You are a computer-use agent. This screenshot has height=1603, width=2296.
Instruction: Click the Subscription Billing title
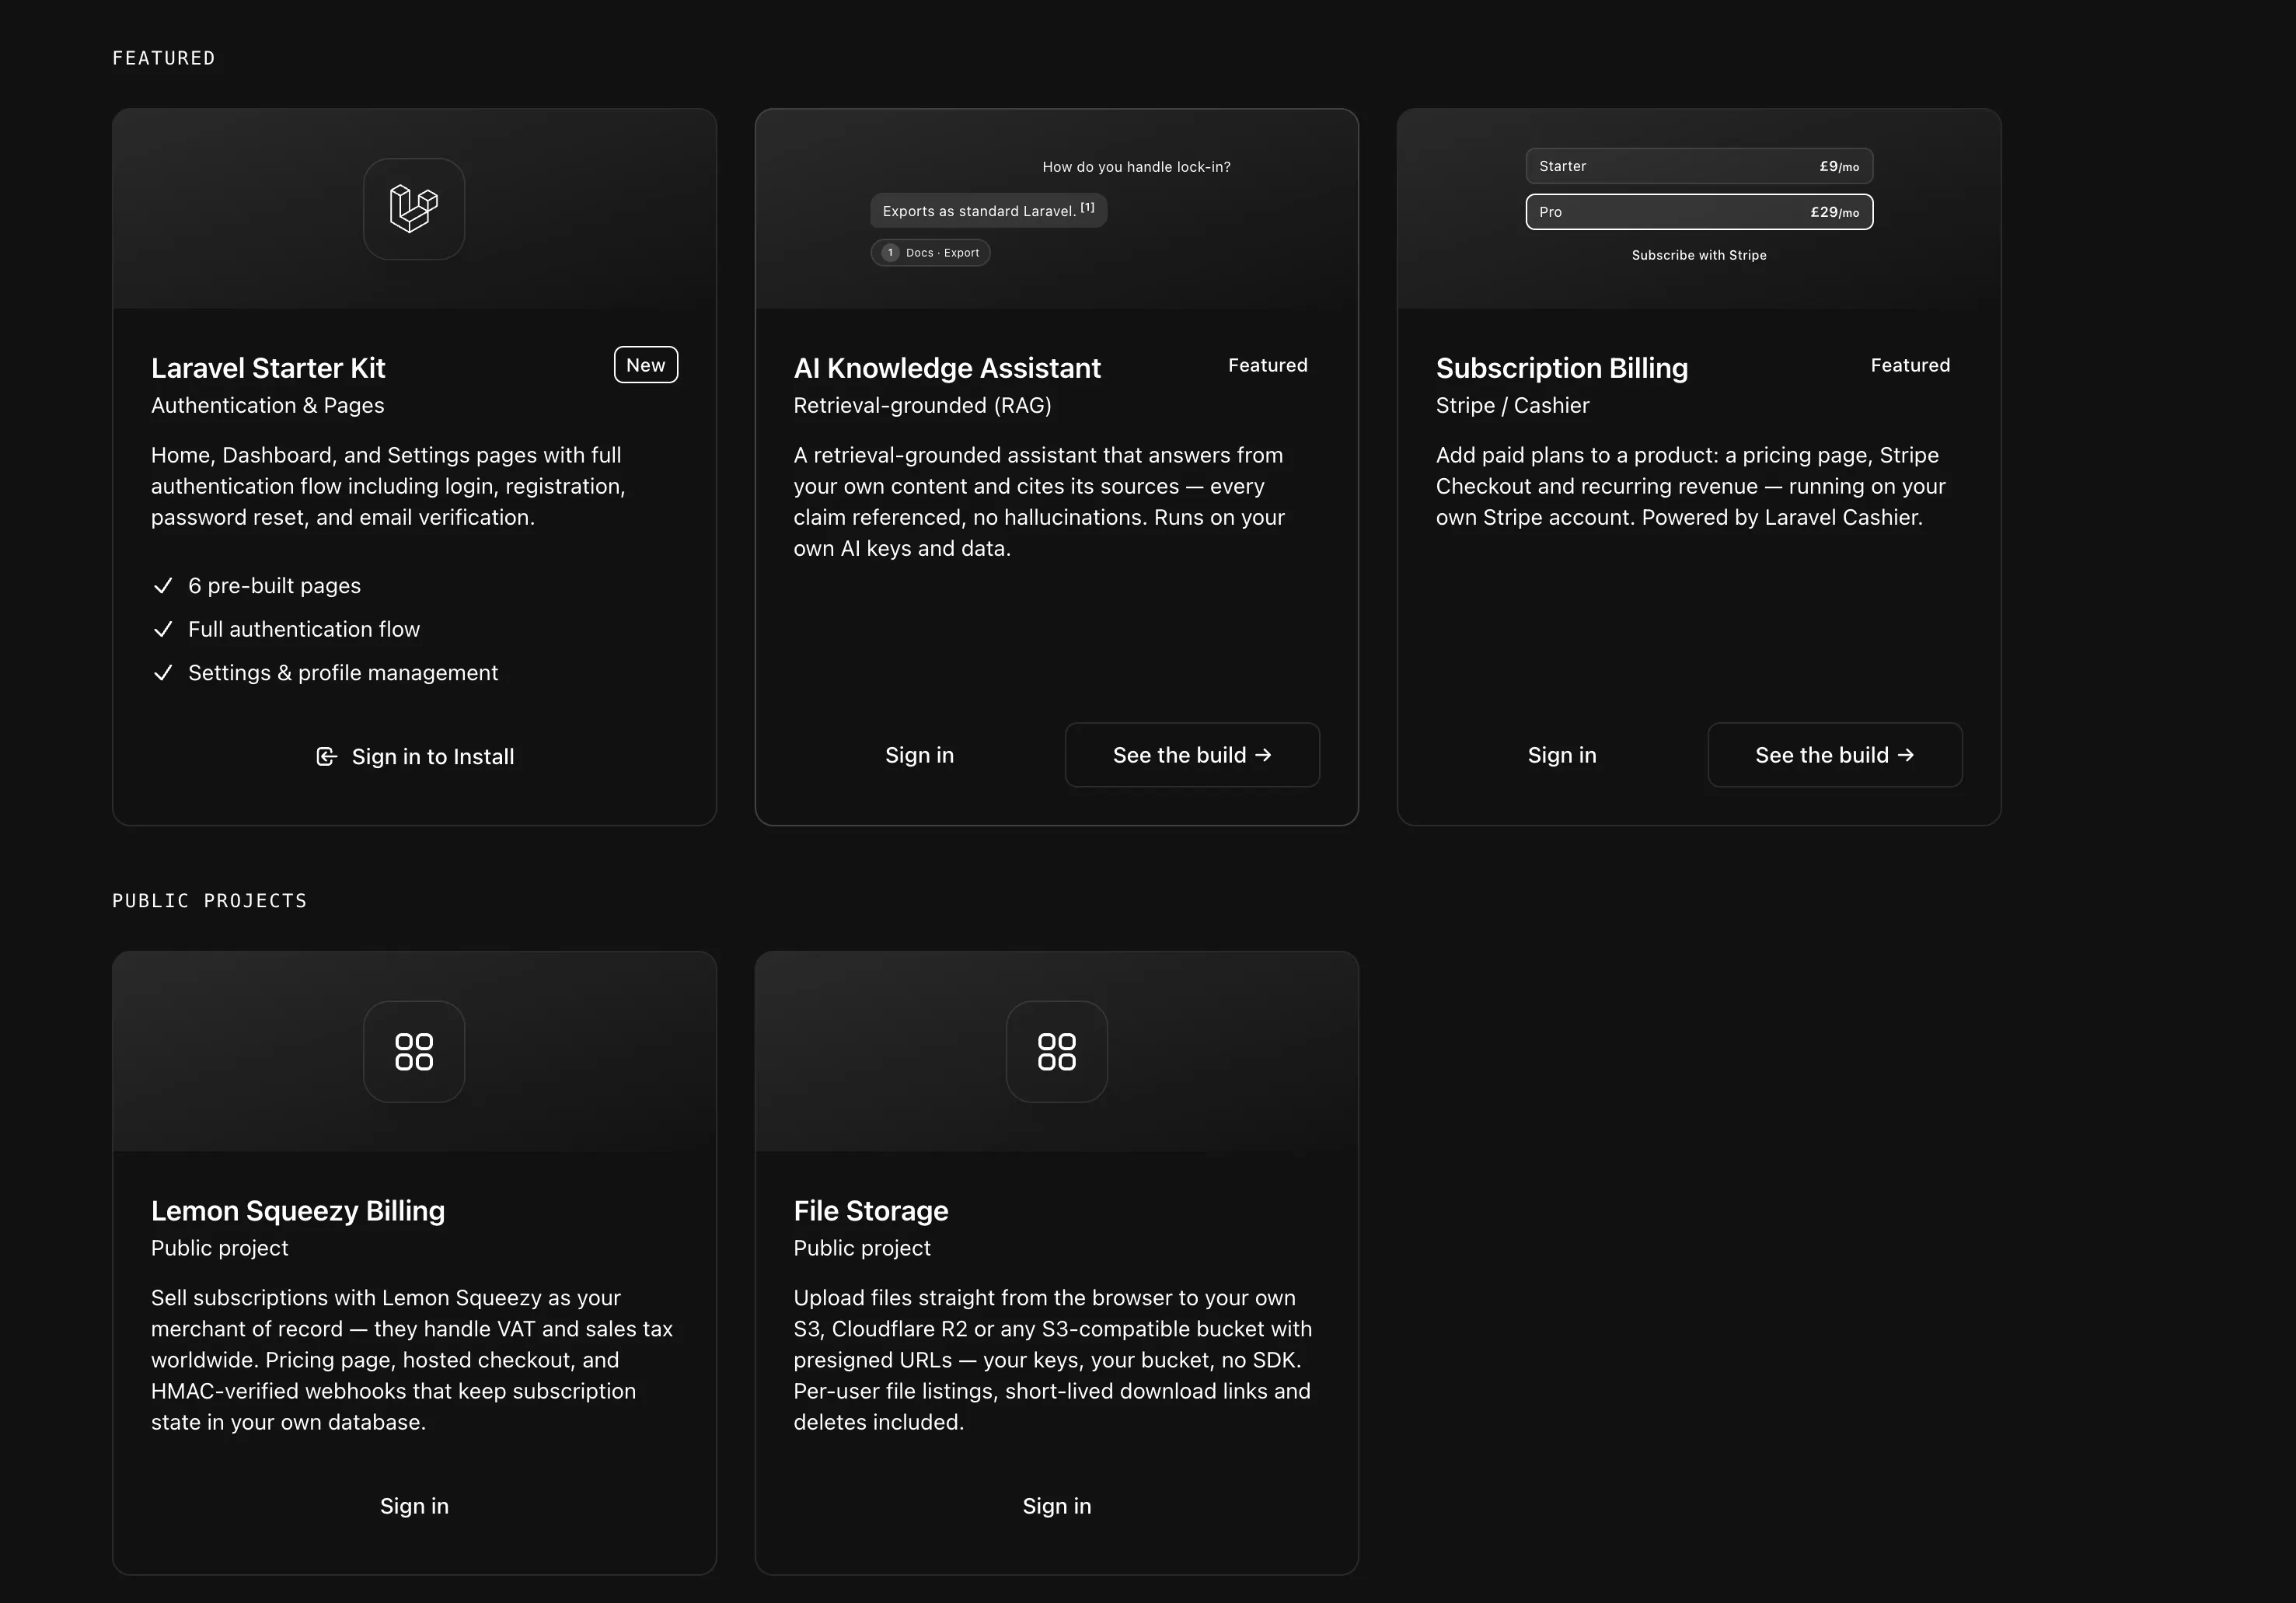[x=1562, y=368]
